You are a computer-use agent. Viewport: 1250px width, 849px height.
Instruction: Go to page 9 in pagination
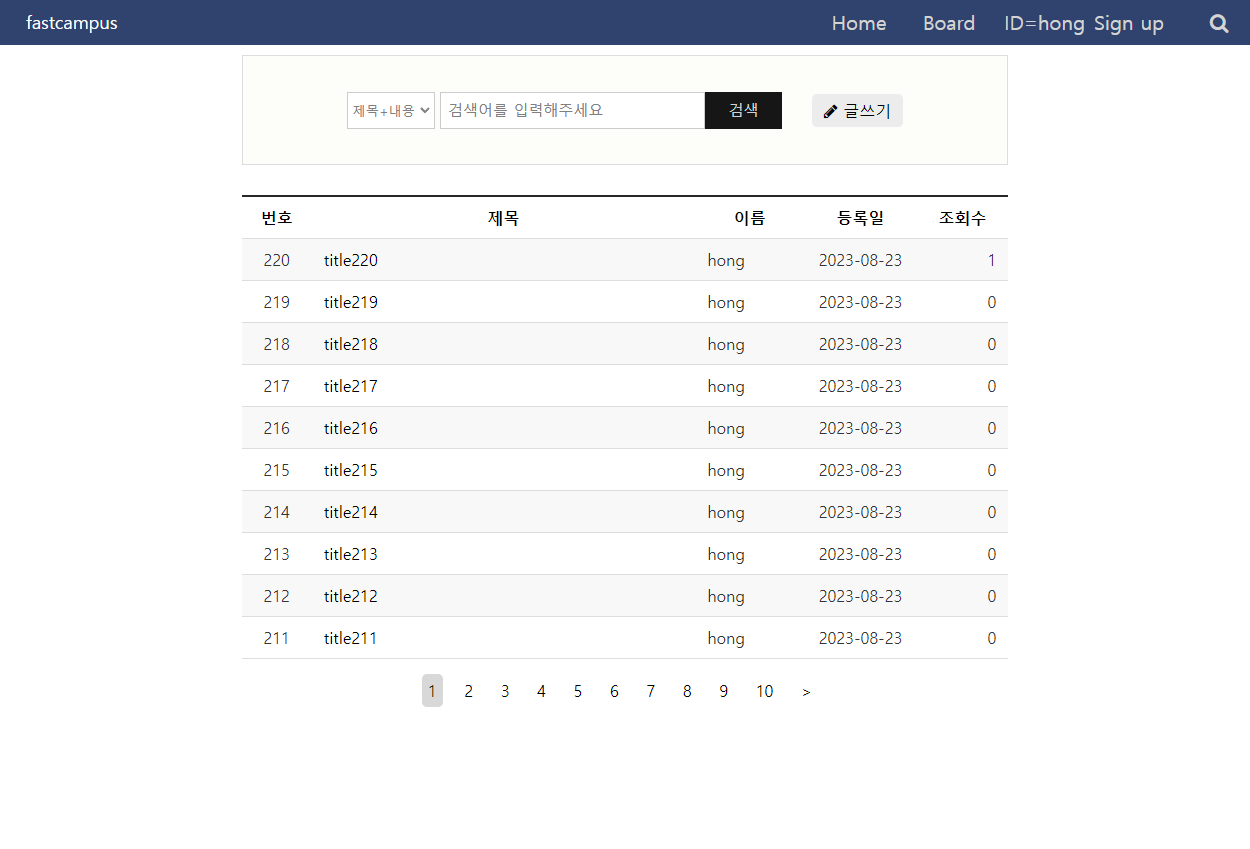[x=724, y=691]
